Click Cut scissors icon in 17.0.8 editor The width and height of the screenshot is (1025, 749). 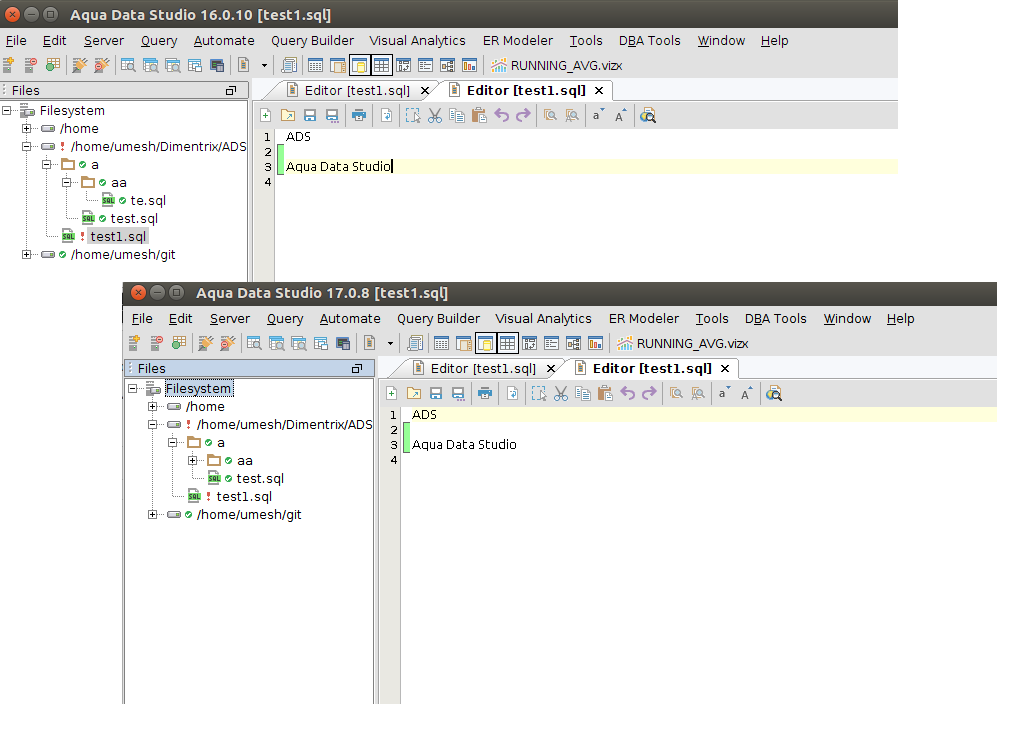coord(561,393)
